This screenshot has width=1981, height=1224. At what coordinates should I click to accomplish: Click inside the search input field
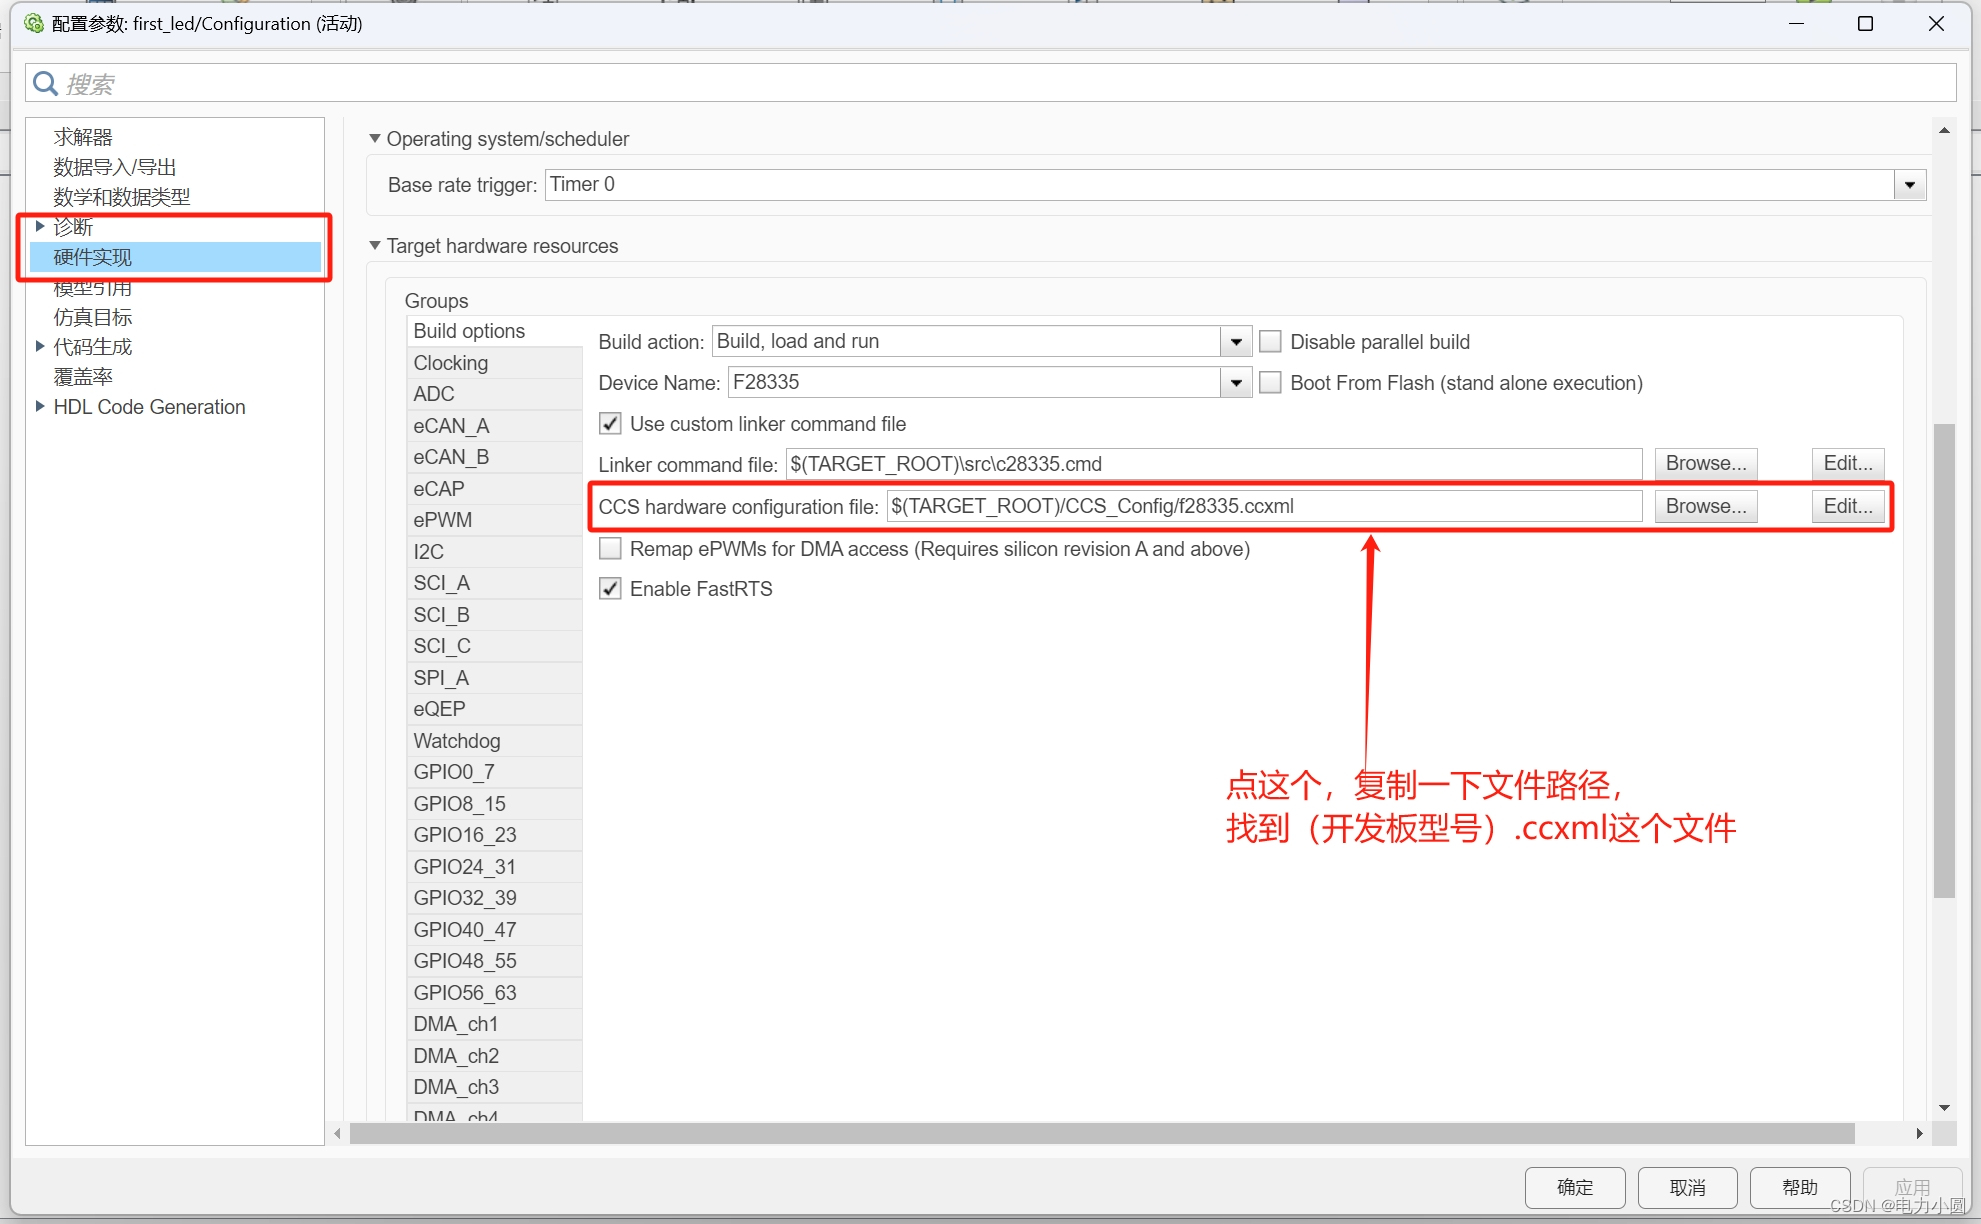coord(400,83)
